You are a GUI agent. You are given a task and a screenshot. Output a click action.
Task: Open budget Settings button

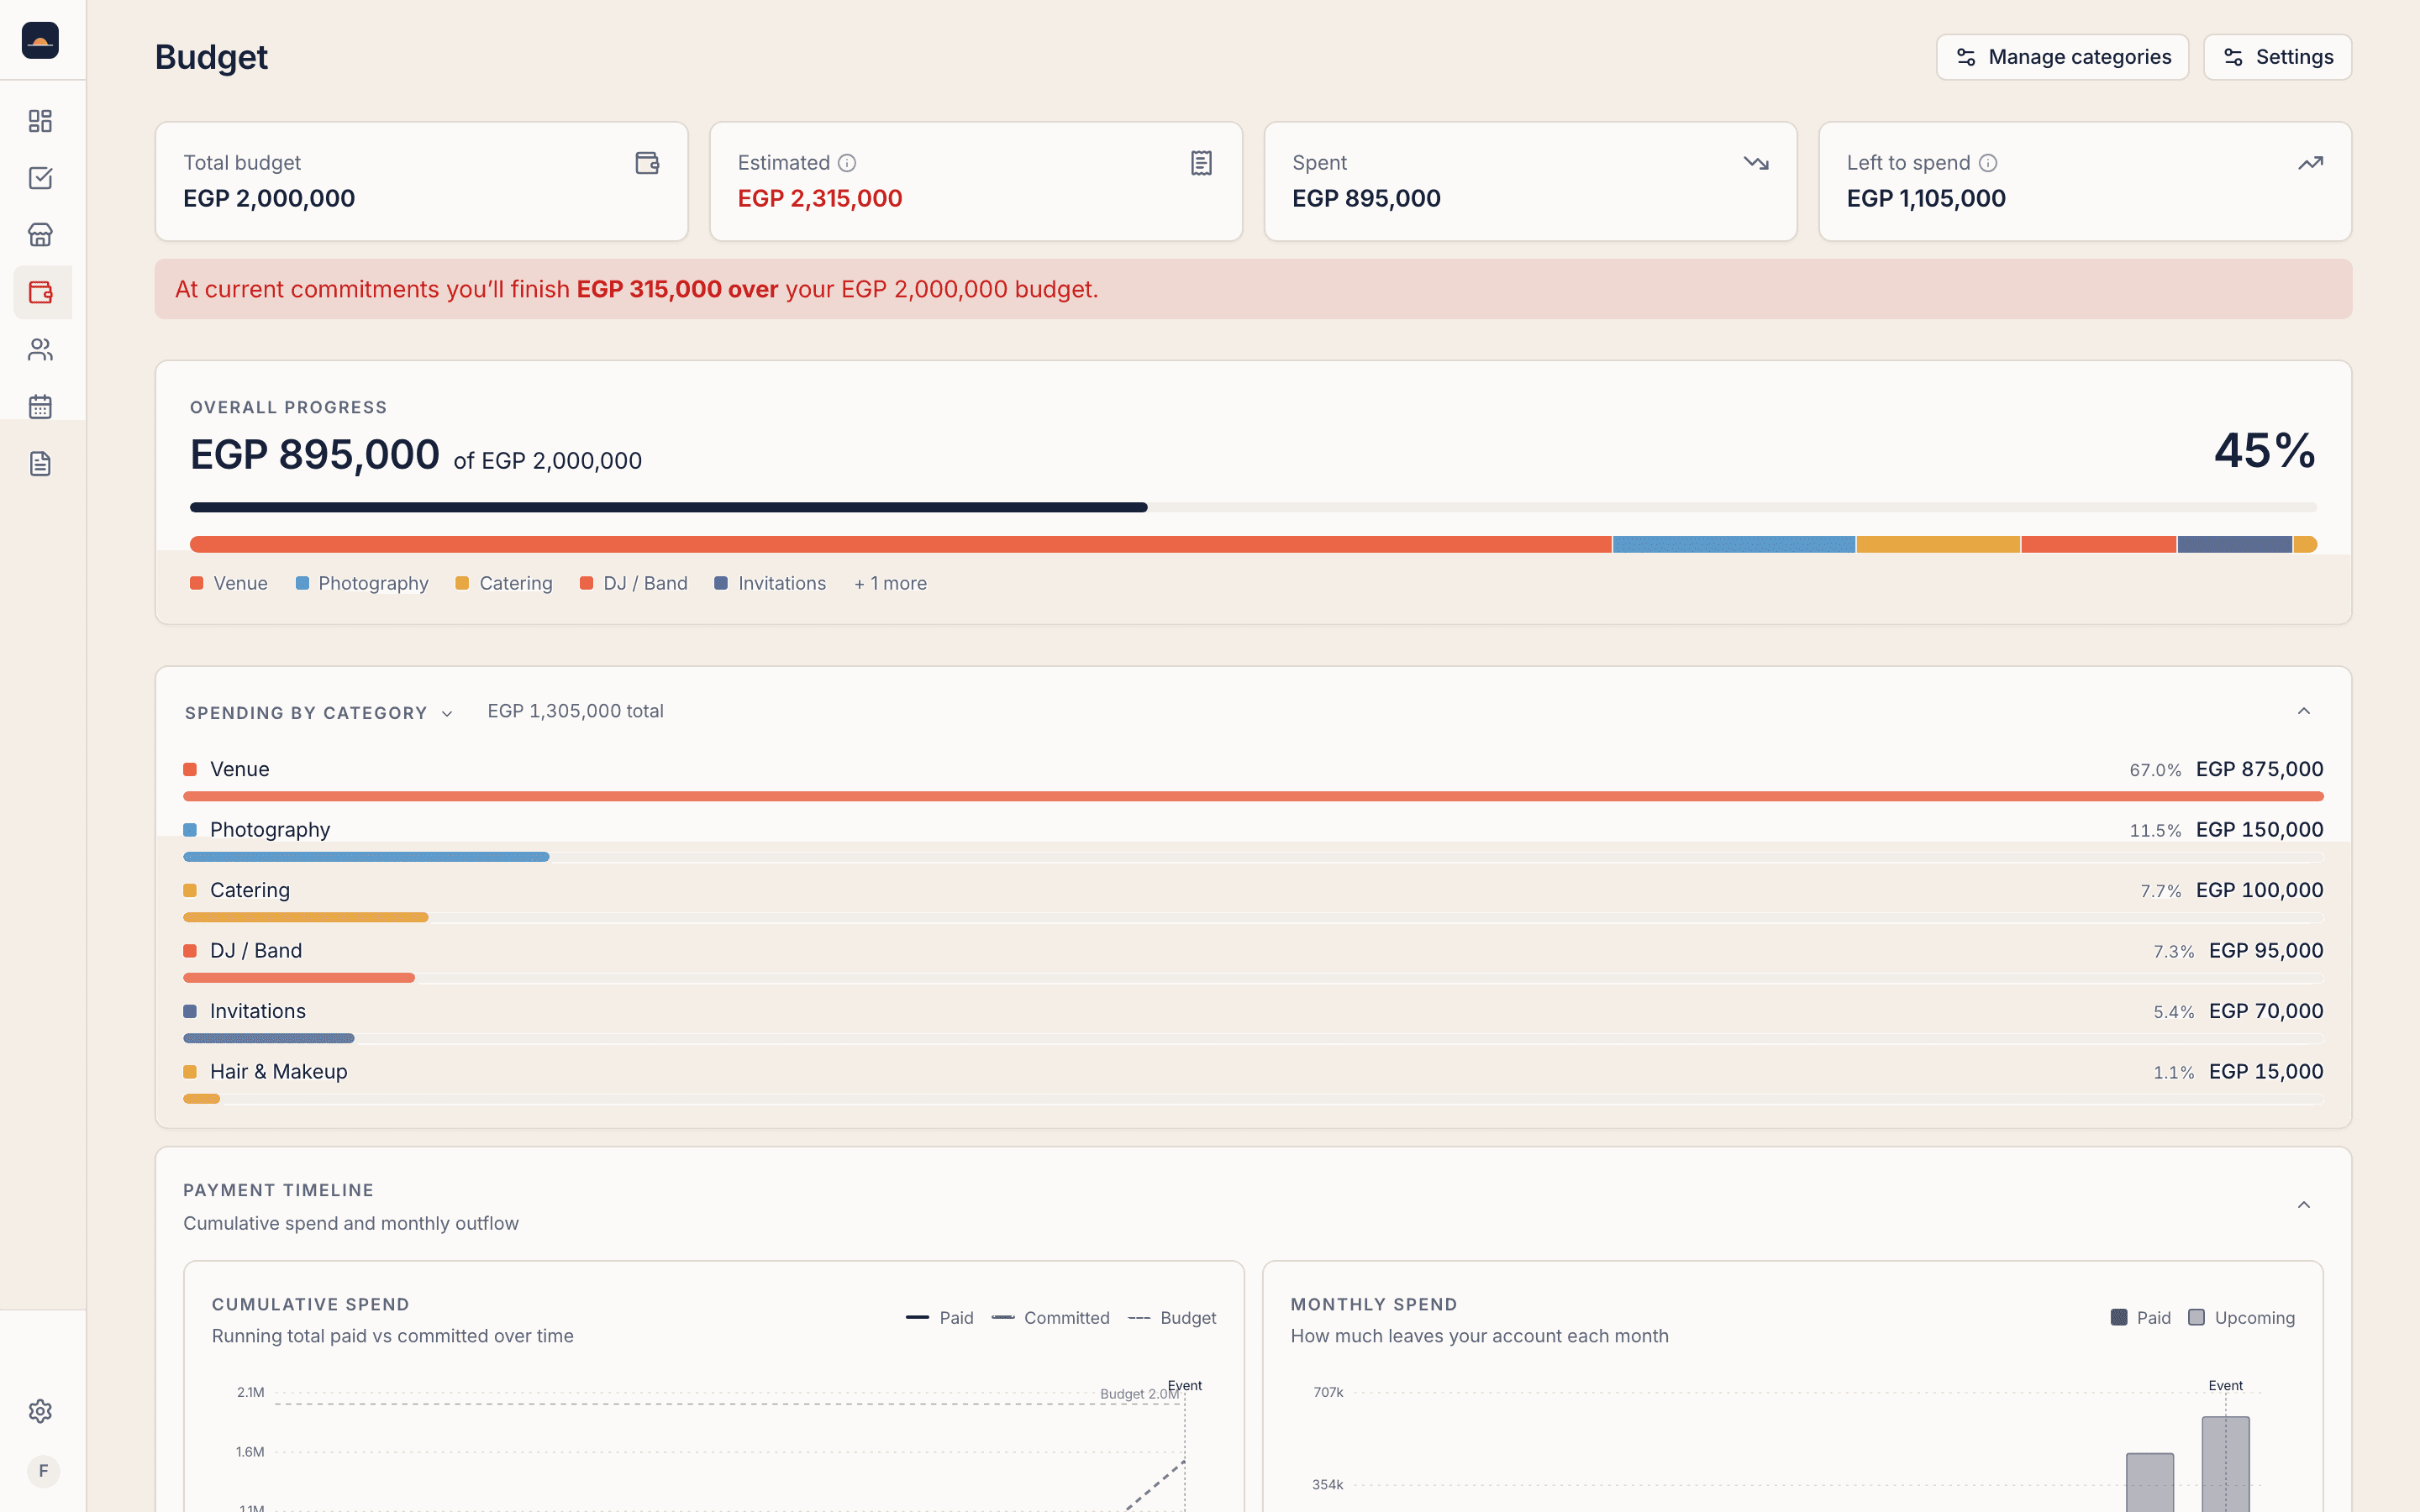(2277, 57)
